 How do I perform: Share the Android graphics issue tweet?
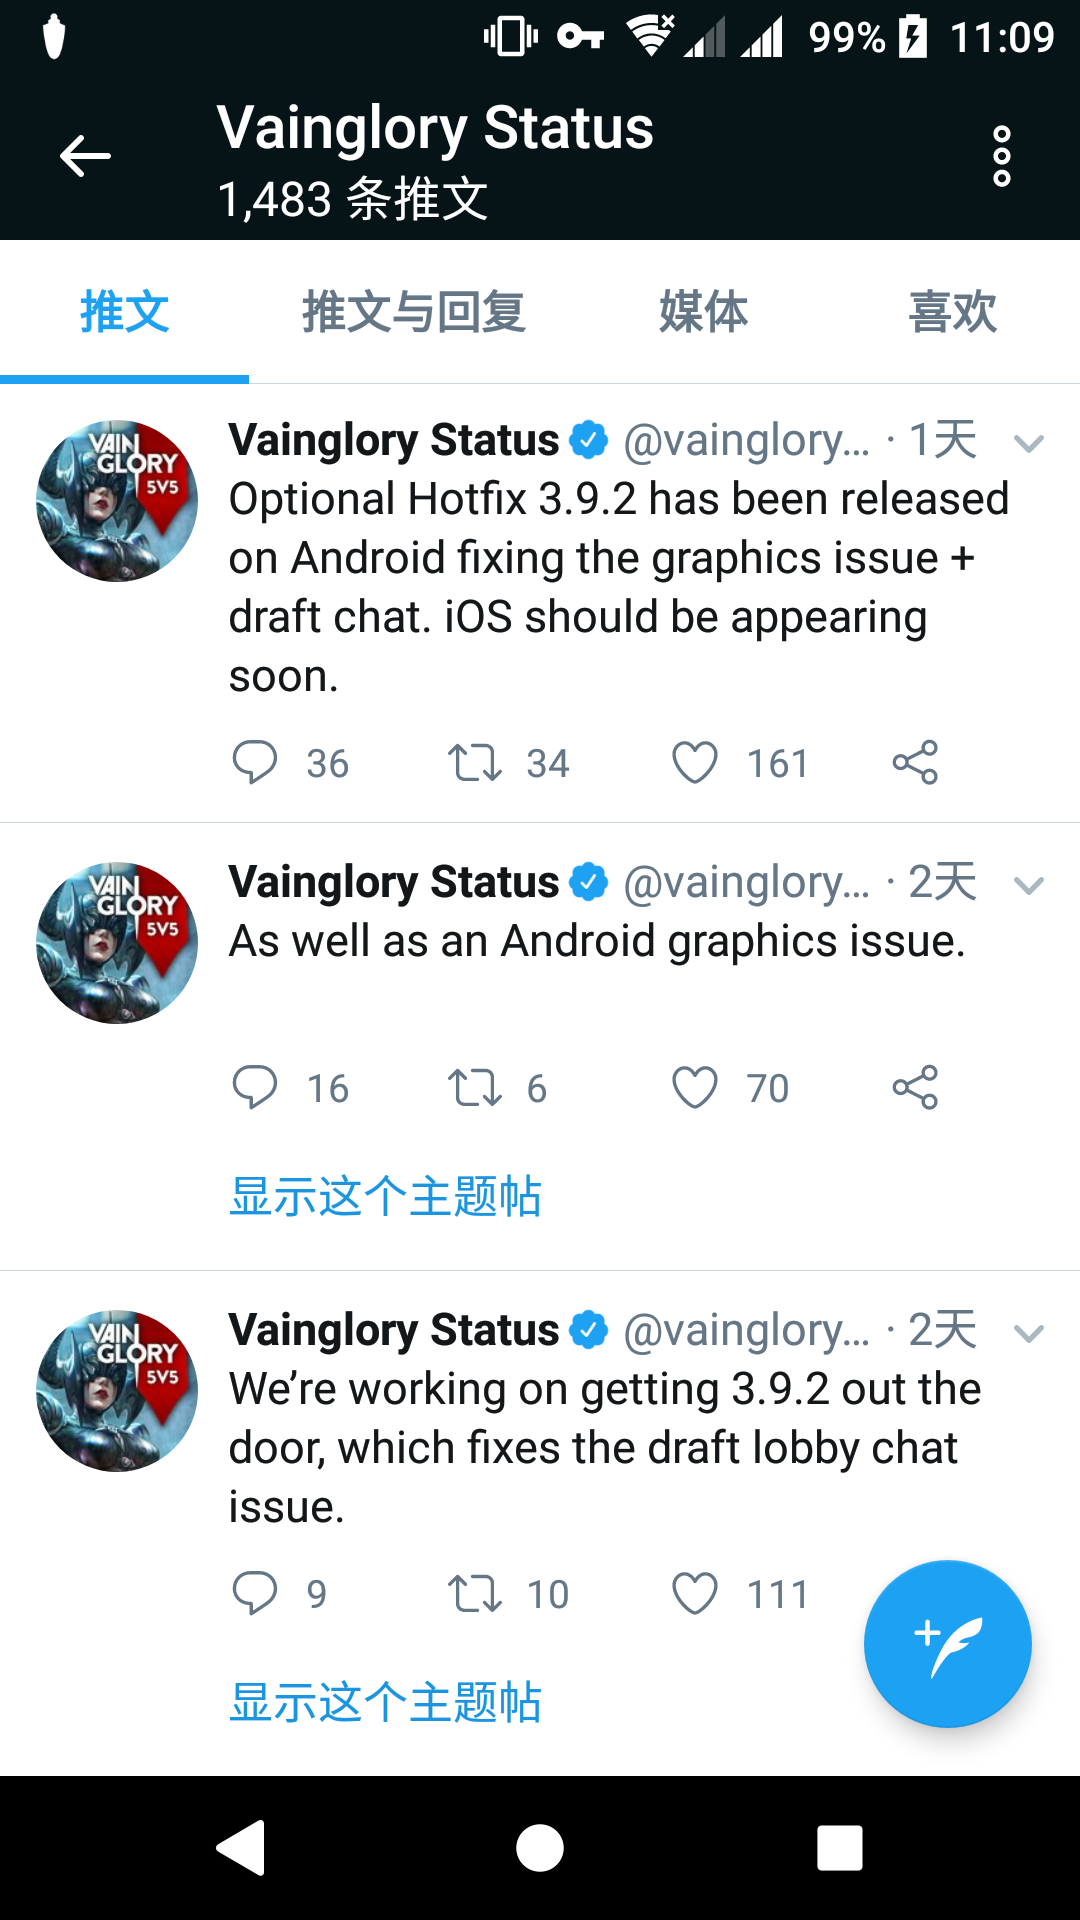click(915, 1088)
